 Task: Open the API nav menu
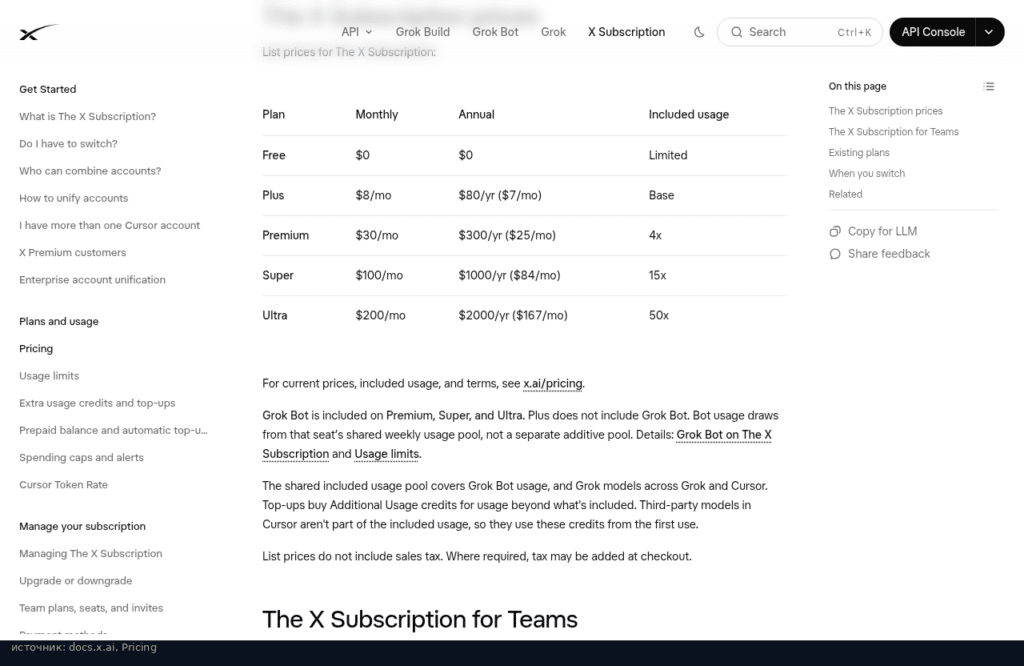coord(357,32)
